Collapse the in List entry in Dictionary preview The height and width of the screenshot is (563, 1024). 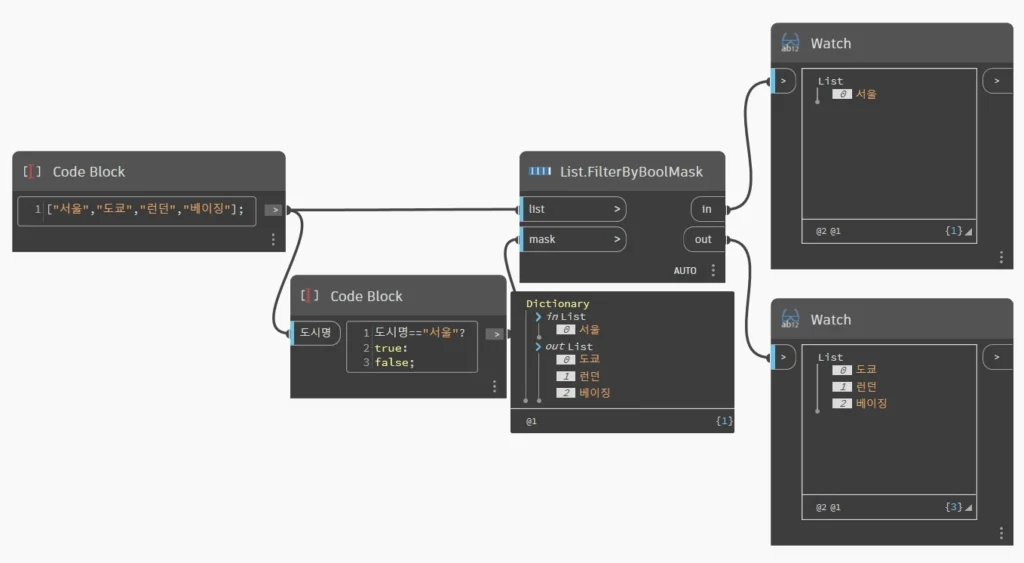pos(538,317)
